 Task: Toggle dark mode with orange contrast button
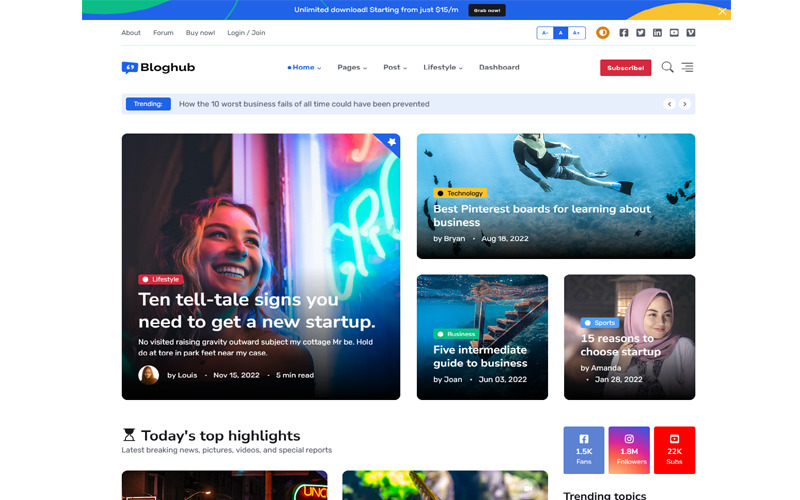coord(602,33)
